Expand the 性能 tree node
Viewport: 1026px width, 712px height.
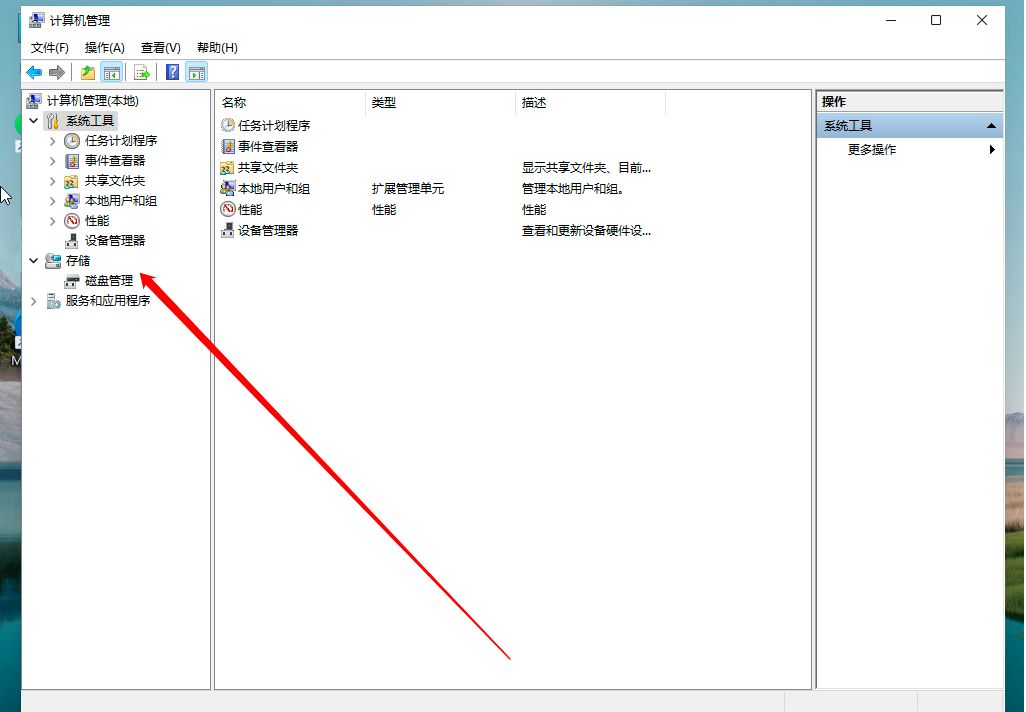pos(52,221)
